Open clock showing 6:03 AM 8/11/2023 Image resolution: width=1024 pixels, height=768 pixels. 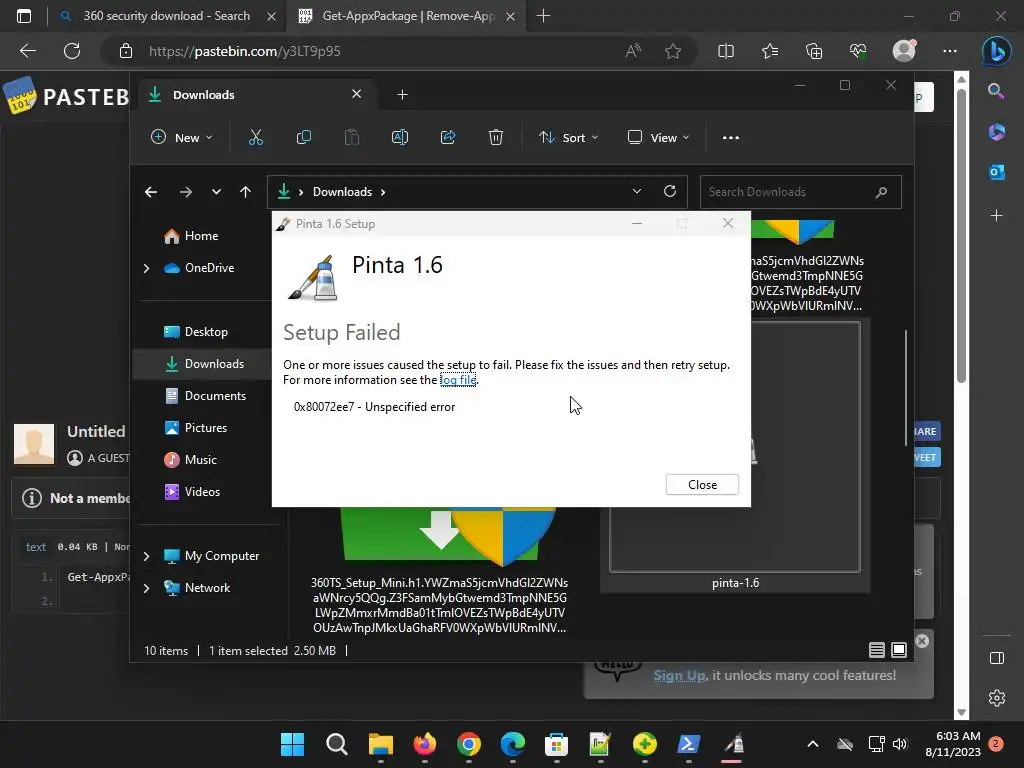pos(953,744)
